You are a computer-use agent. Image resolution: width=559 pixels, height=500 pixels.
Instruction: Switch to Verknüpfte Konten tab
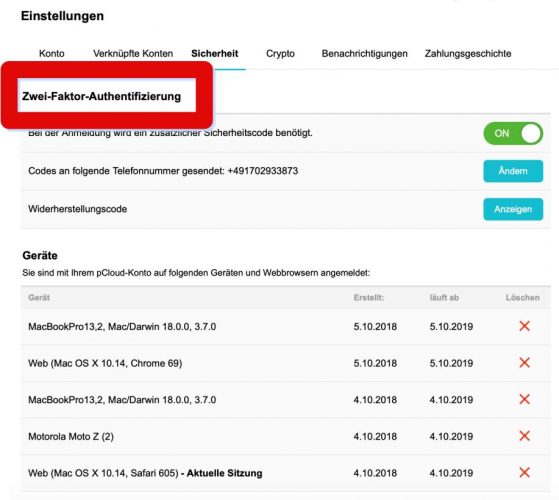133,53
